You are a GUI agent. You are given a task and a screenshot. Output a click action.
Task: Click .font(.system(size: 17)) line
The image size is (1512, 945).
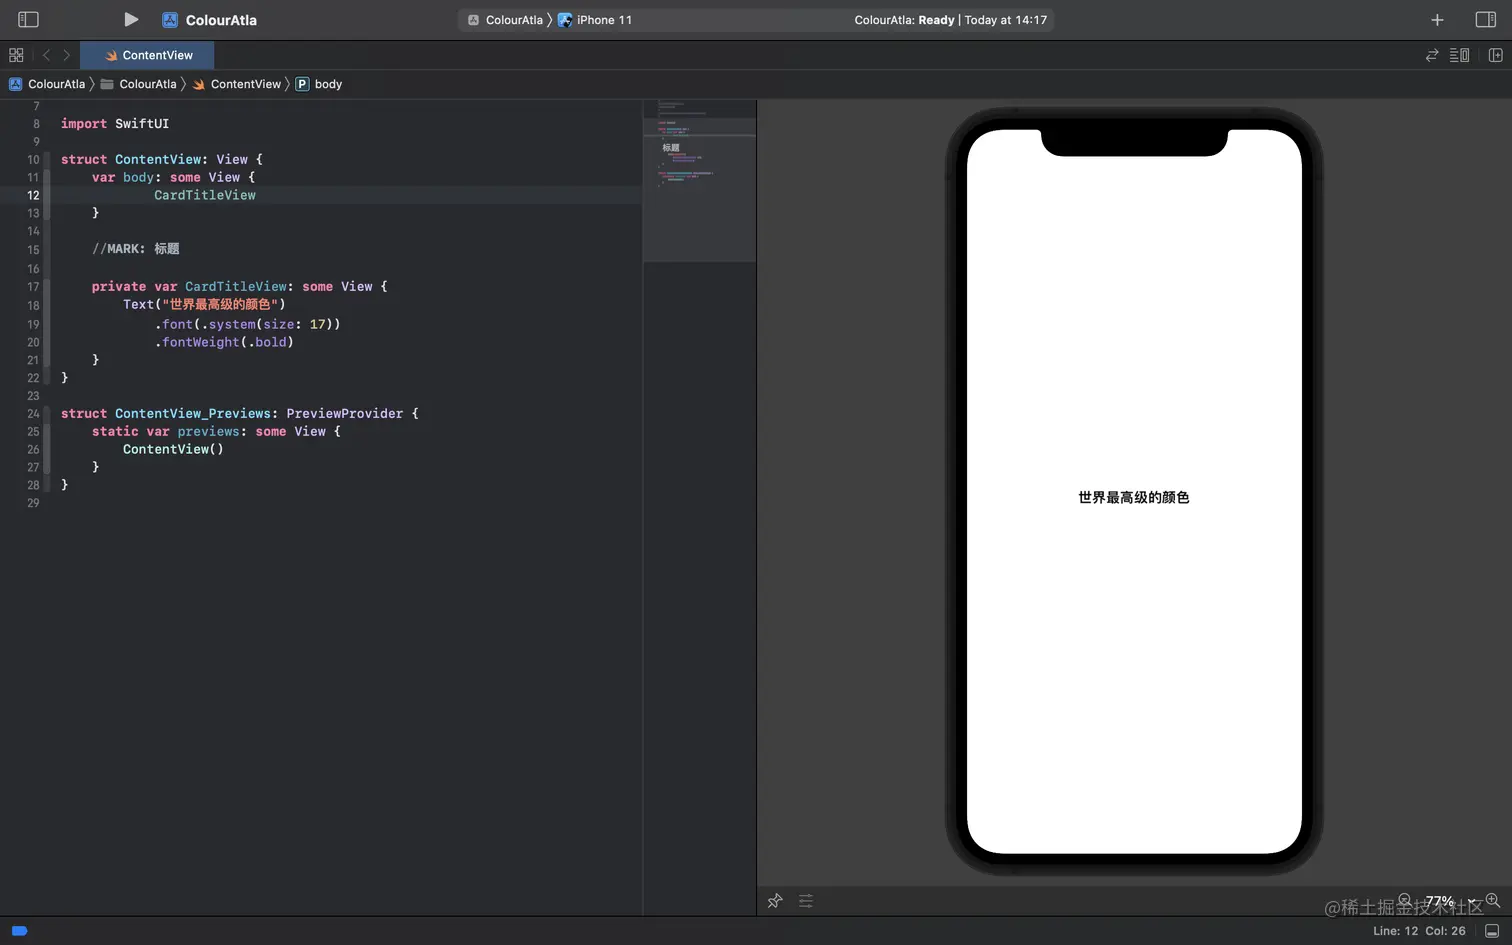point(247,324)
